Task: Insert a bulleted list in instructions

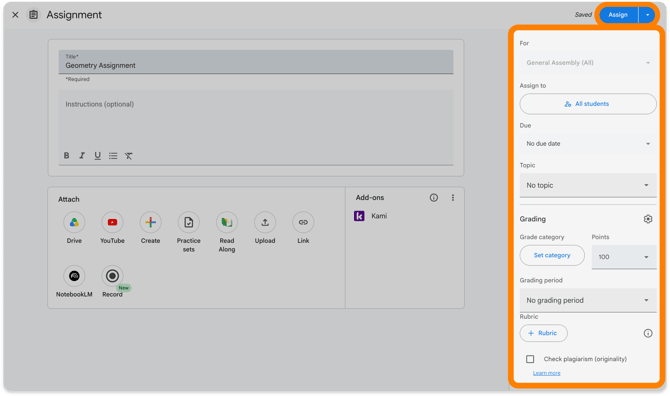Action: (113, 156)
